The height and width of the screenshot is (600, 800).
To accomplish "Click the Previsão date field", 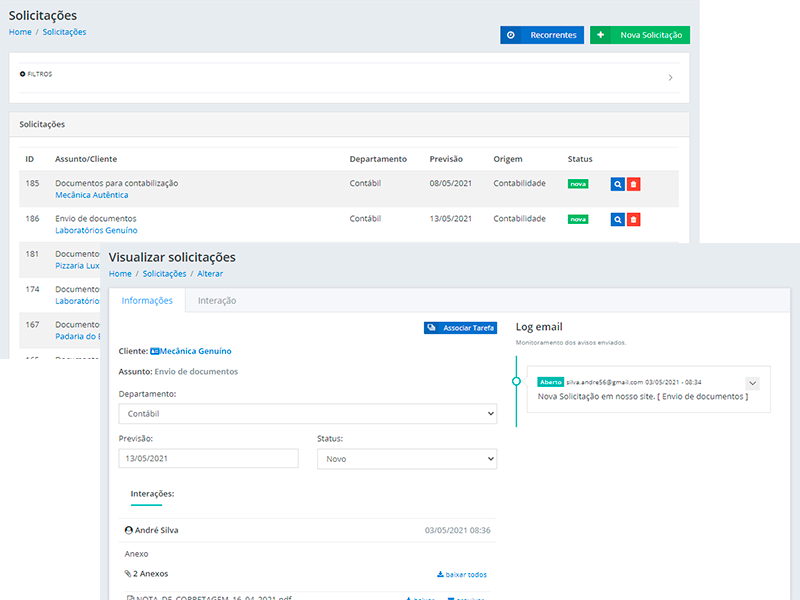I will (208, 458).
